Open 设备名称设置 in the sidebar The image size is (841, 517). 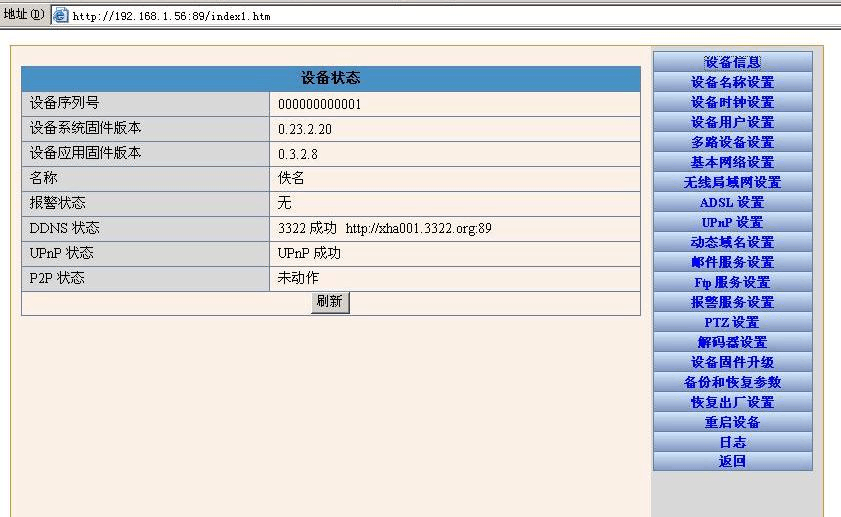click(x=732, y=82)
